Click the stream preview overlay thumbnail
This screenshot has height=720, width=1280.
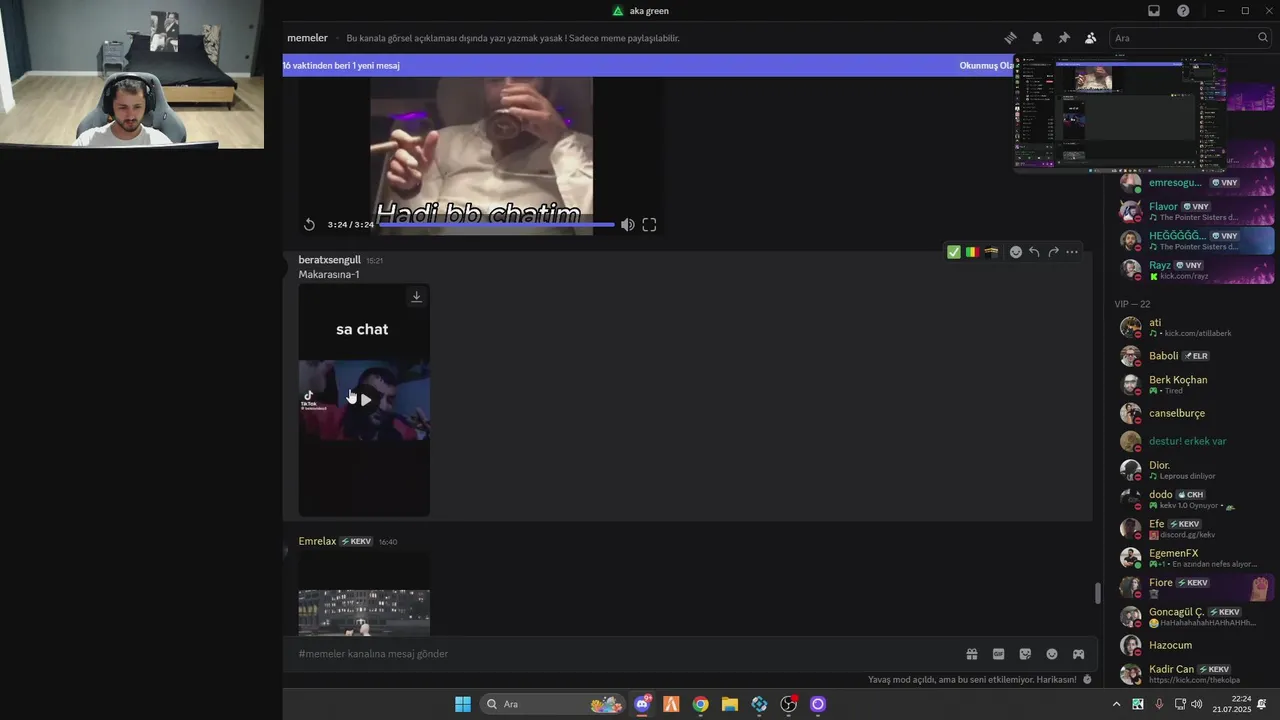tap(1119, 114)
